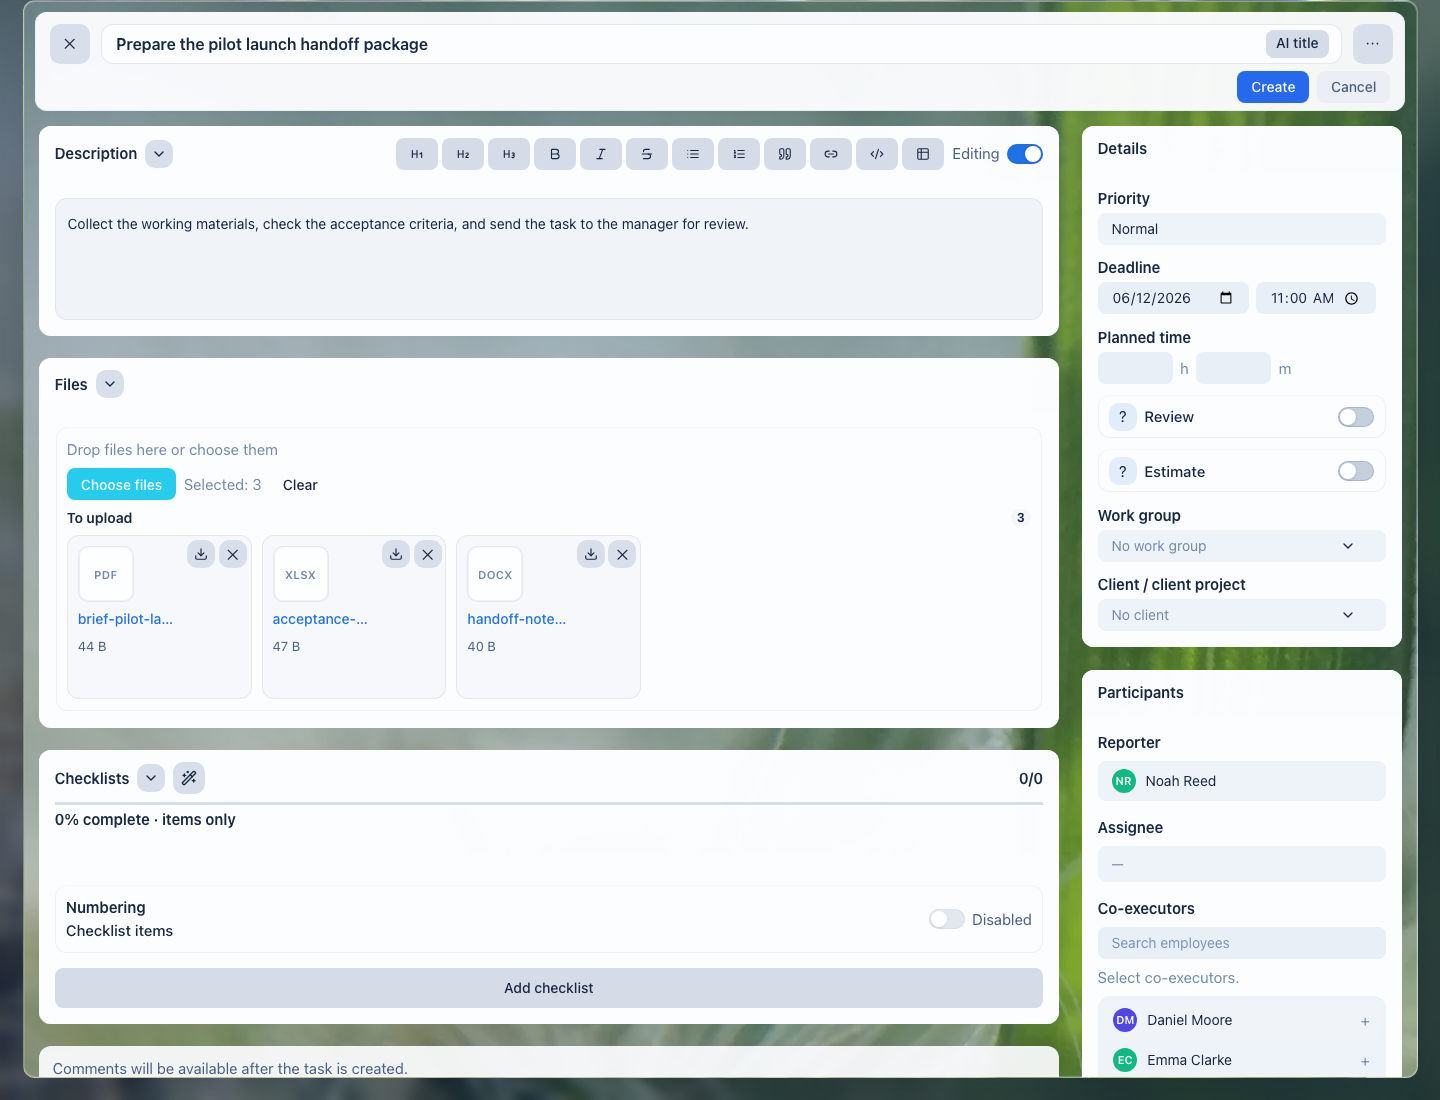Collapse the Description section
Image resolution: width=1440 pixels, height=1100 pixels.
159,154
